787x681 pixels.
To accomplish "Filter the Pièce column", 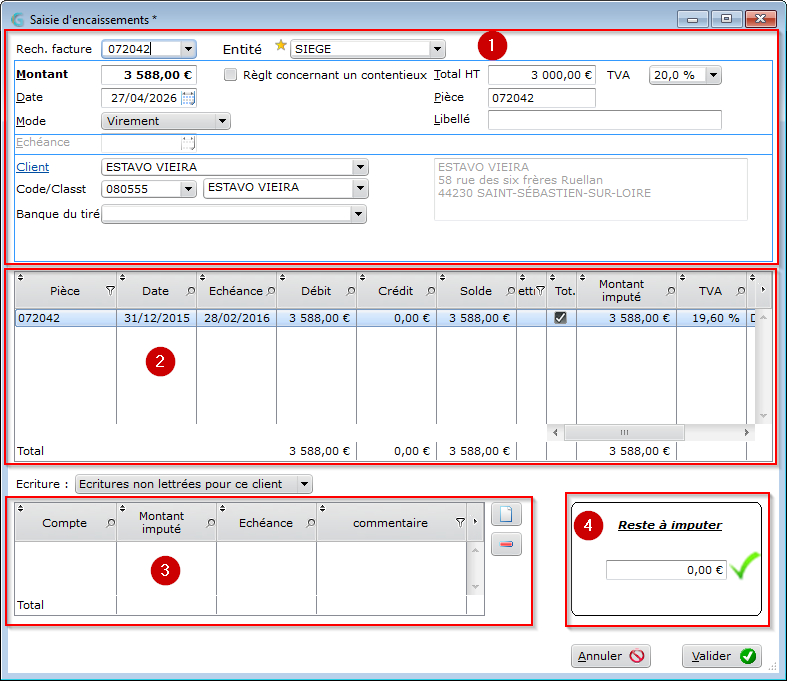I will [x=110, y=291].
